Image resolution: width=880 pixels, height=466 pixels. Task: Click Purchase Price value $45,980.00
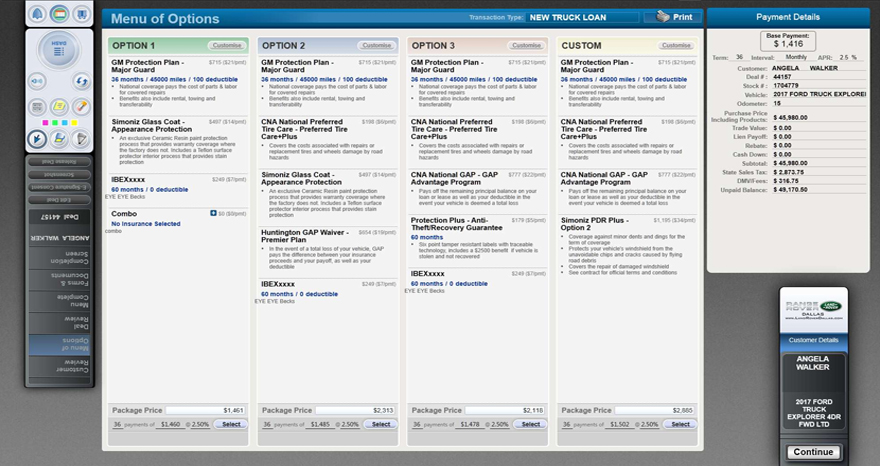(790, 117)
